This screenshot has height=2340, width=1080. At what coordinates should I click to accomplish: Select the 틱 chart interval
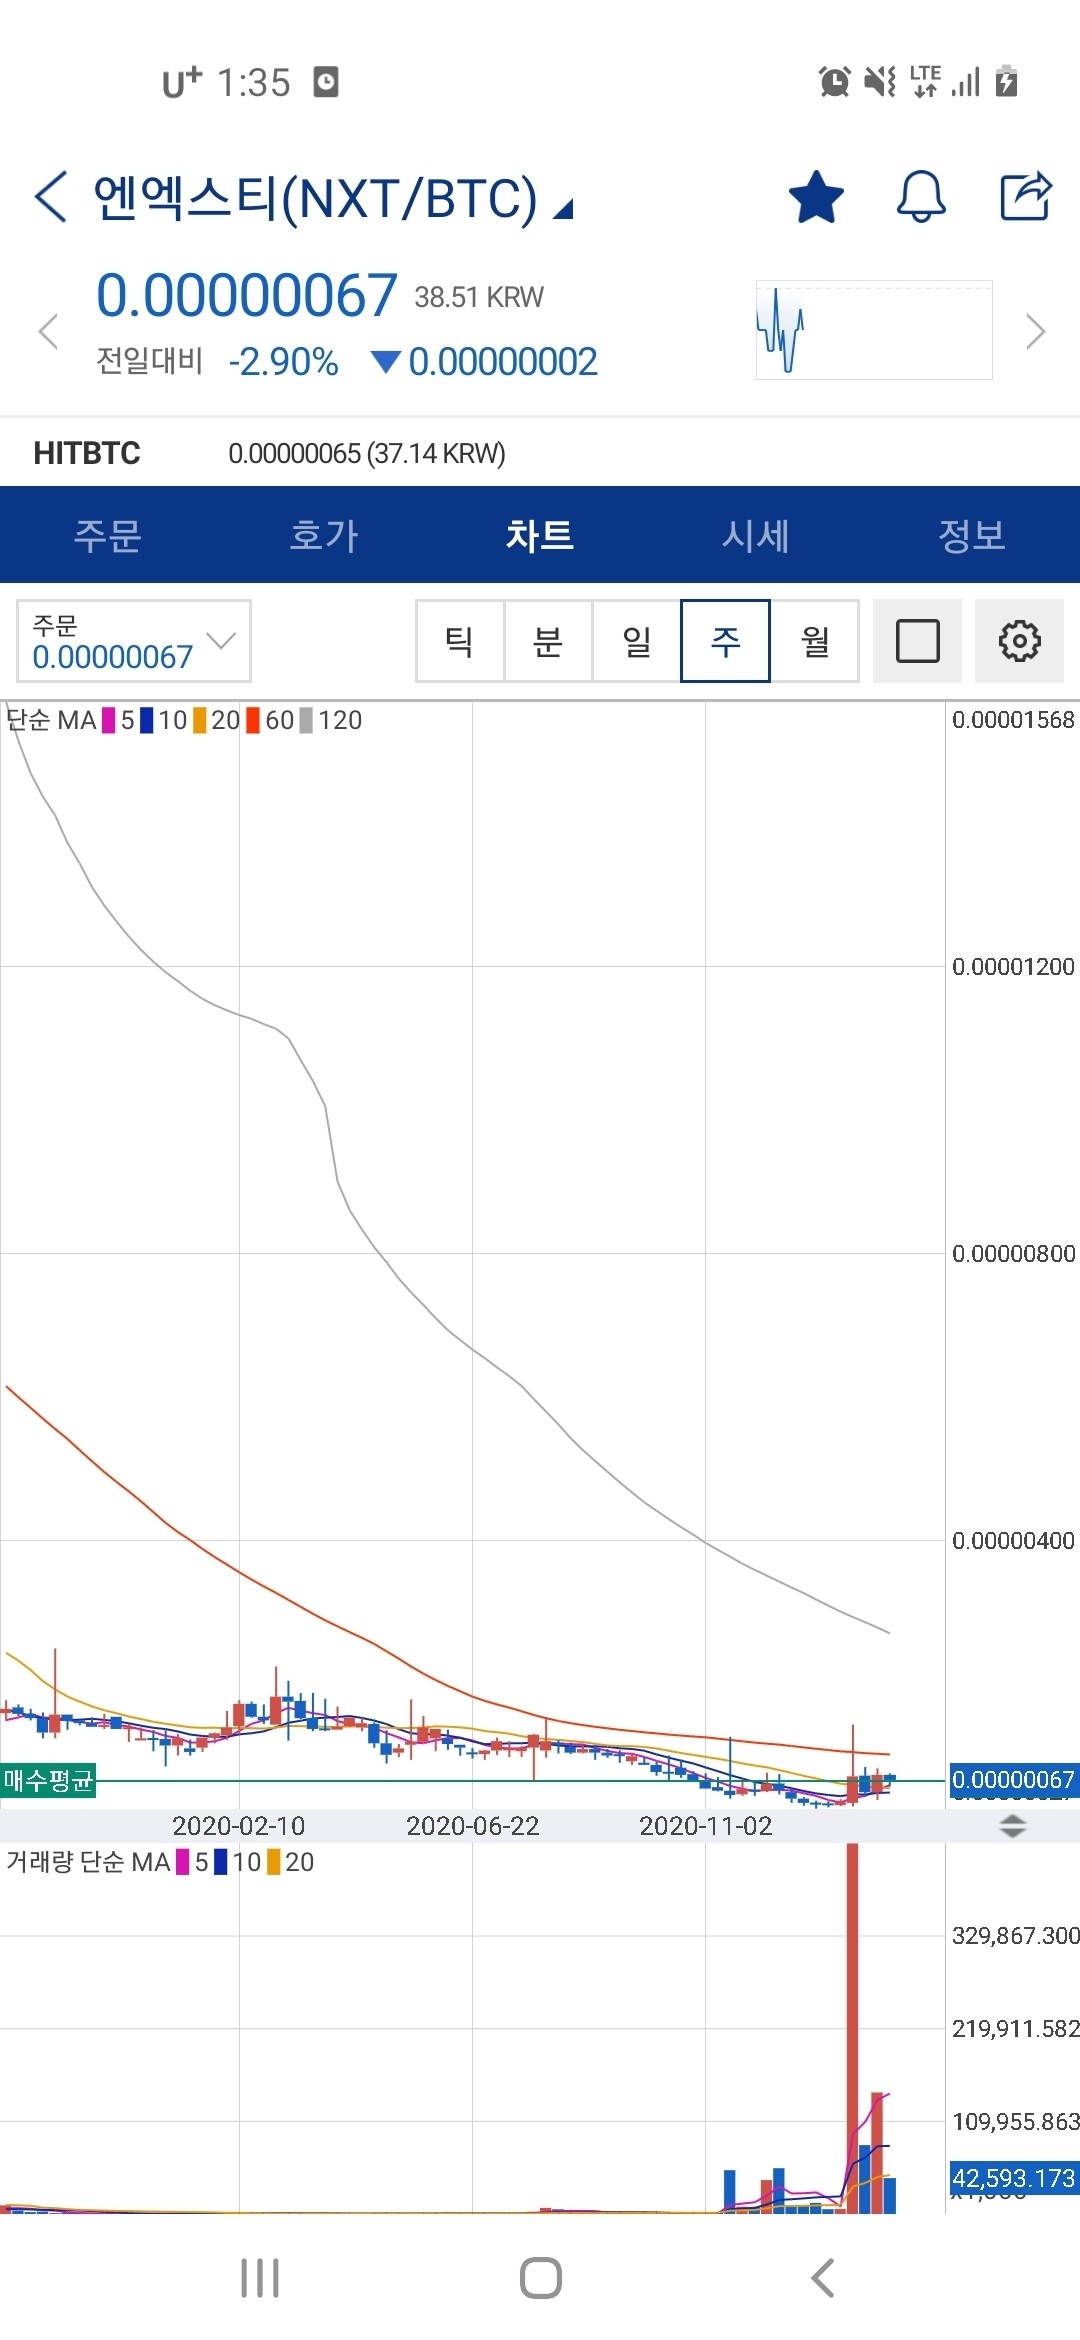459,641
